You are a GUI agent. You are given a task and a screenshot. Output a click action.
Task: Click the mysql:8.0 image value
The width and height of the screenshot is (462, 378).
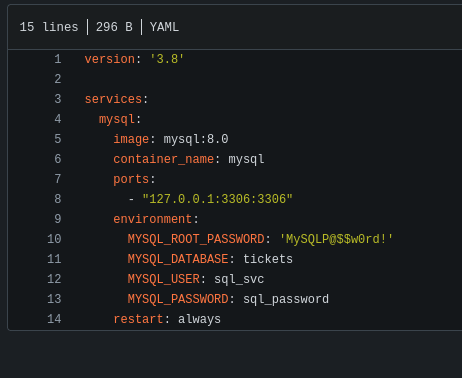(x=196, y=139)
